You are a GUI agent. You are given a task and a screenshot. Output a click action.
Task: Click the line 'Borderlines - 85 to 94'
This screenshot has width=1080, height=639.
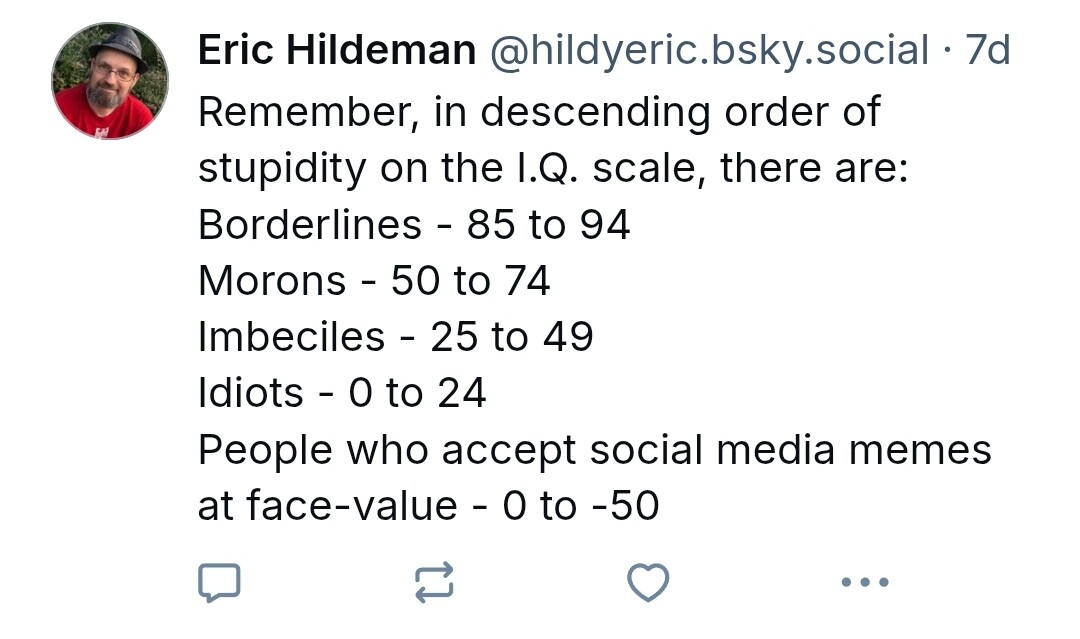click(x=414, y=224)
